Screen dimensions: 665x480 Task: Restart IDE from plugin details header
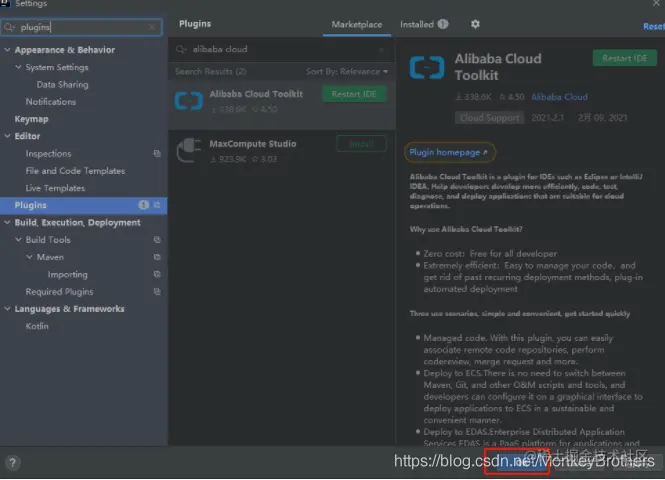[625, 59]
